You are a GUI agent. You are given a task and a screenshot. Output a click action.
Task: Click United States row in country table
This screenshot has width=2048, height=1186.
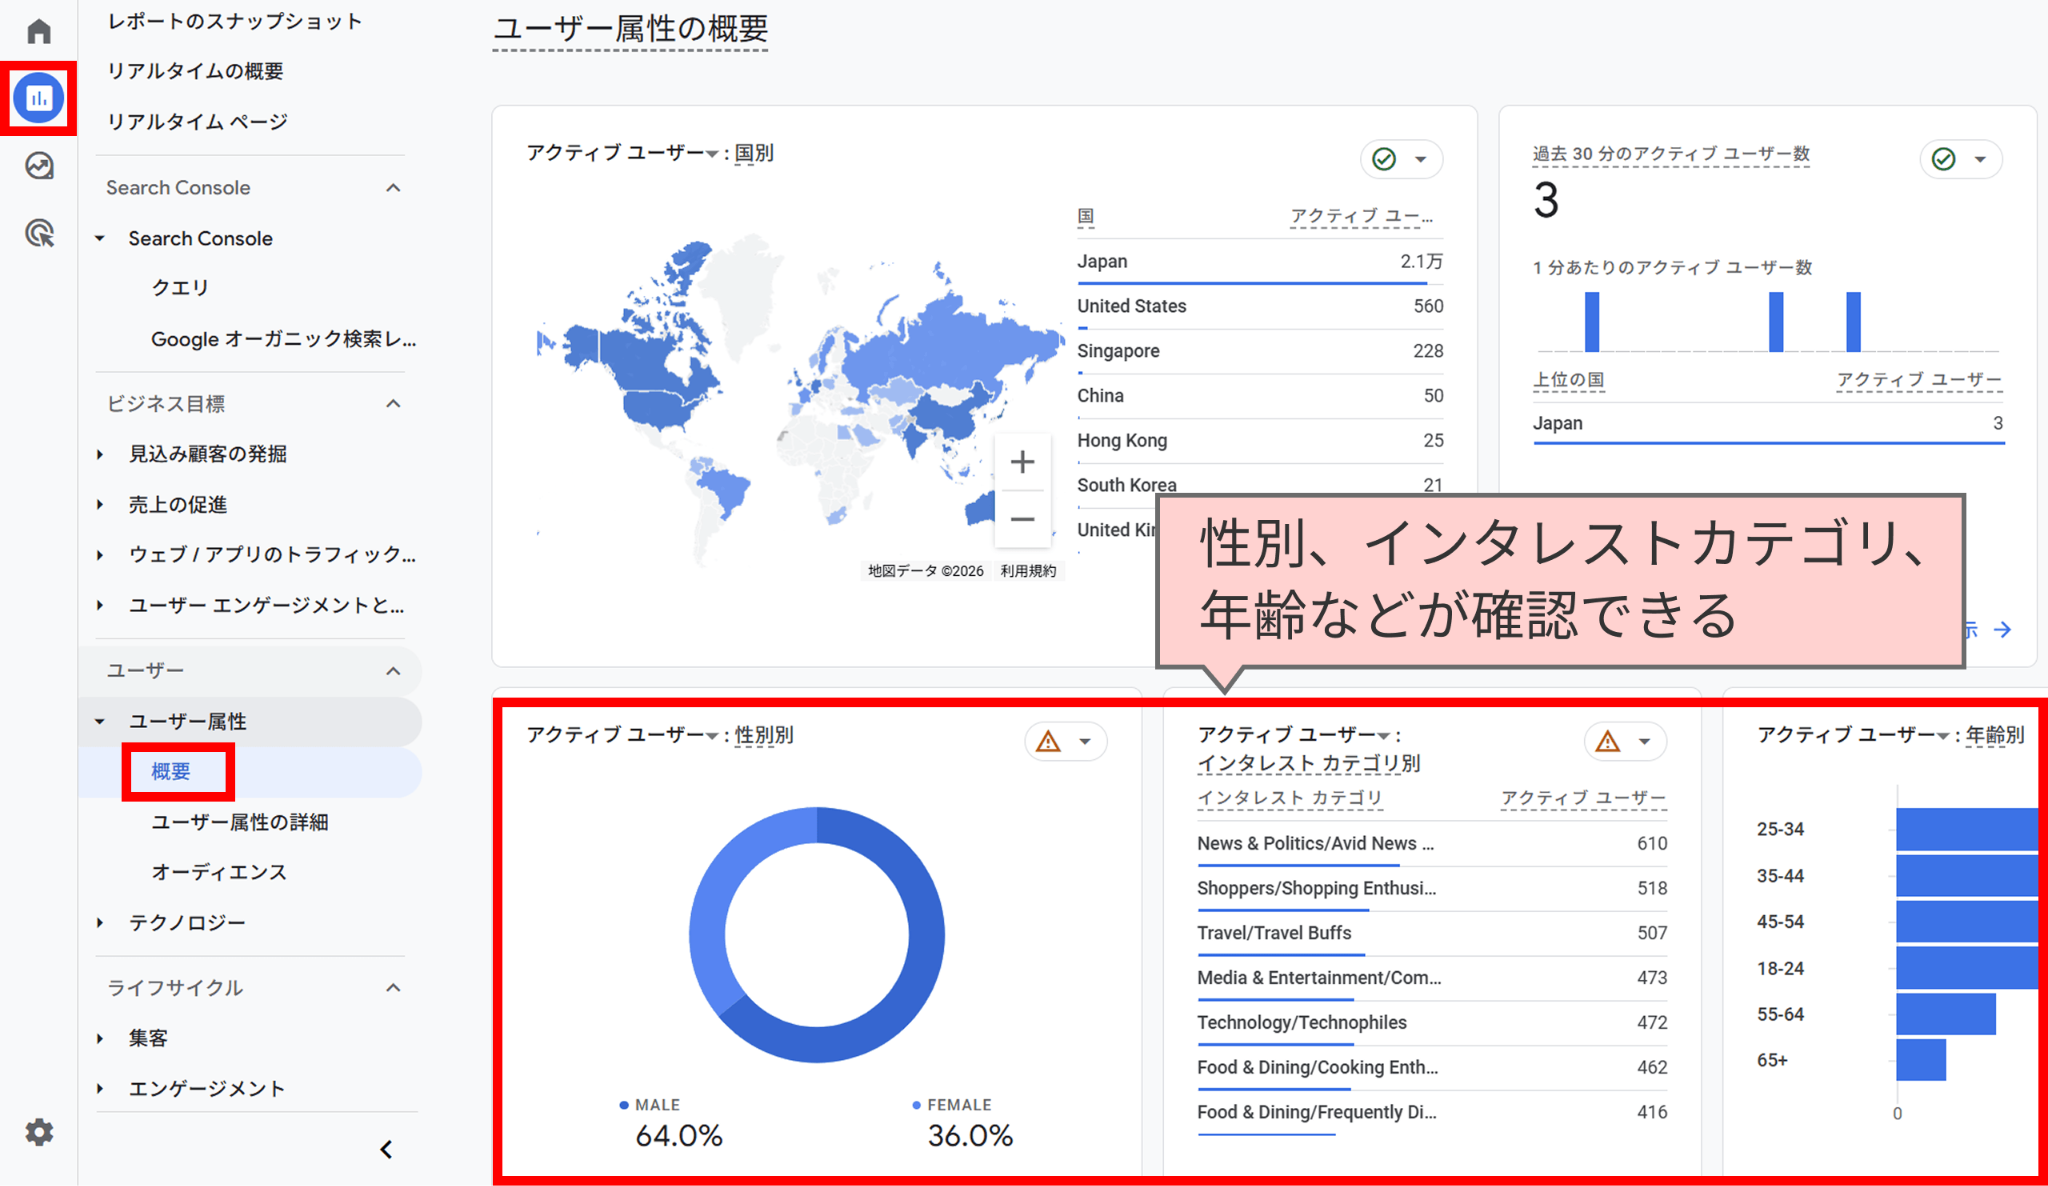tap(1260, 306)
